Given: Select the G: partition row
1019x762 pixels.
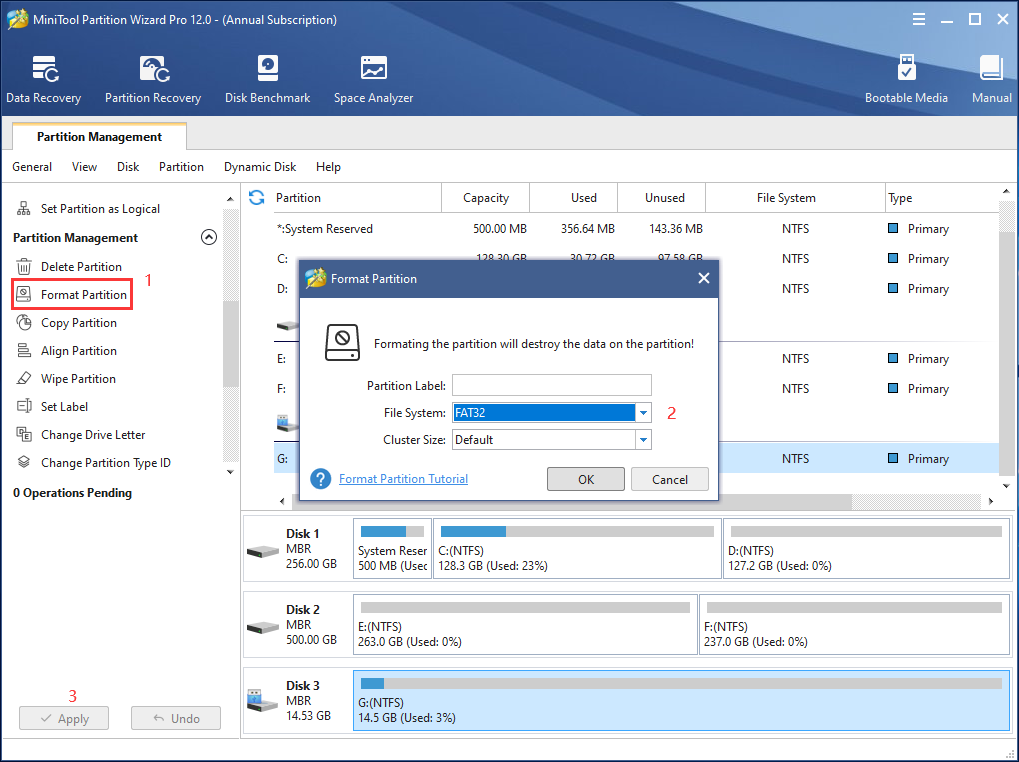Looking at the screenshot, I should 636,459.
